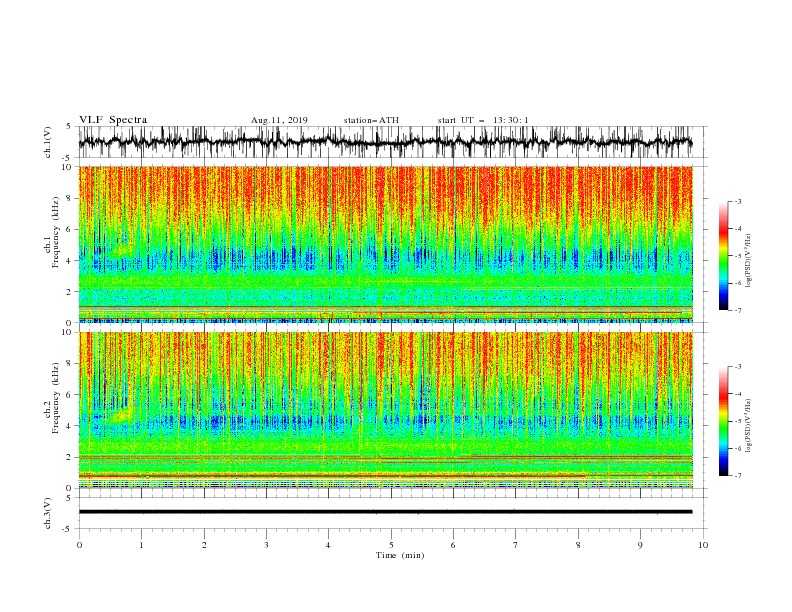Click the "9" minute tick on the Time axis
This screenshot has height=612, width=792.
tap(640, 545)
